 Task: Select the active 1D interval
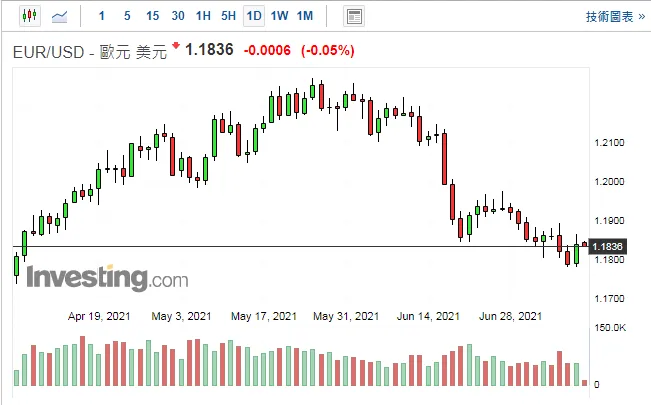[x=254, y=17]
